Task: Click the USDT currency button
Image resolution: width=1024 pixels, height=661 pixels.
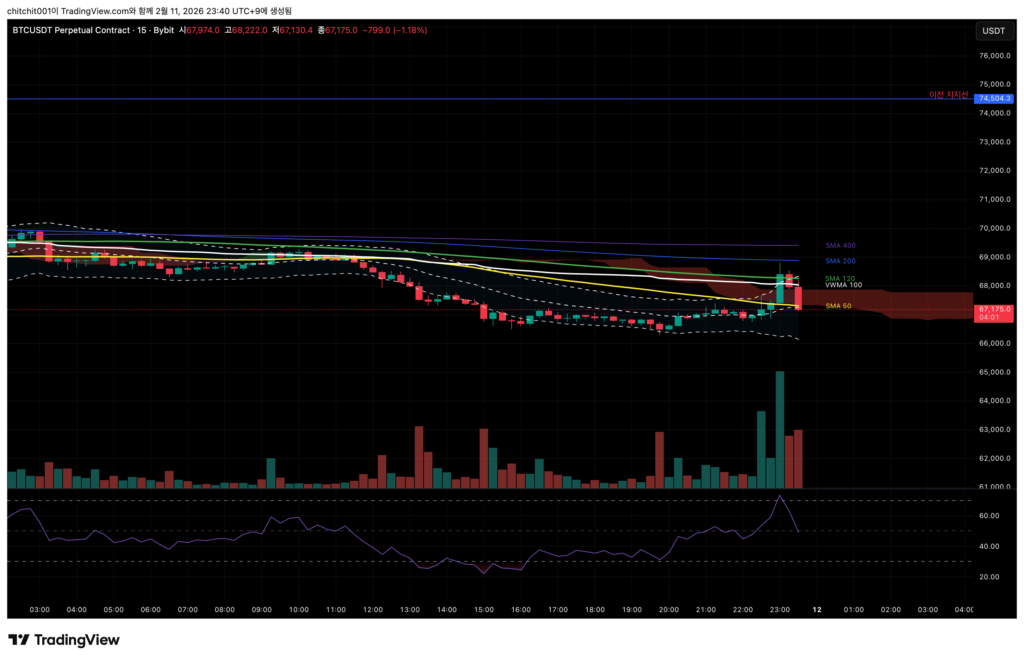Action: (x=993, y=31)
